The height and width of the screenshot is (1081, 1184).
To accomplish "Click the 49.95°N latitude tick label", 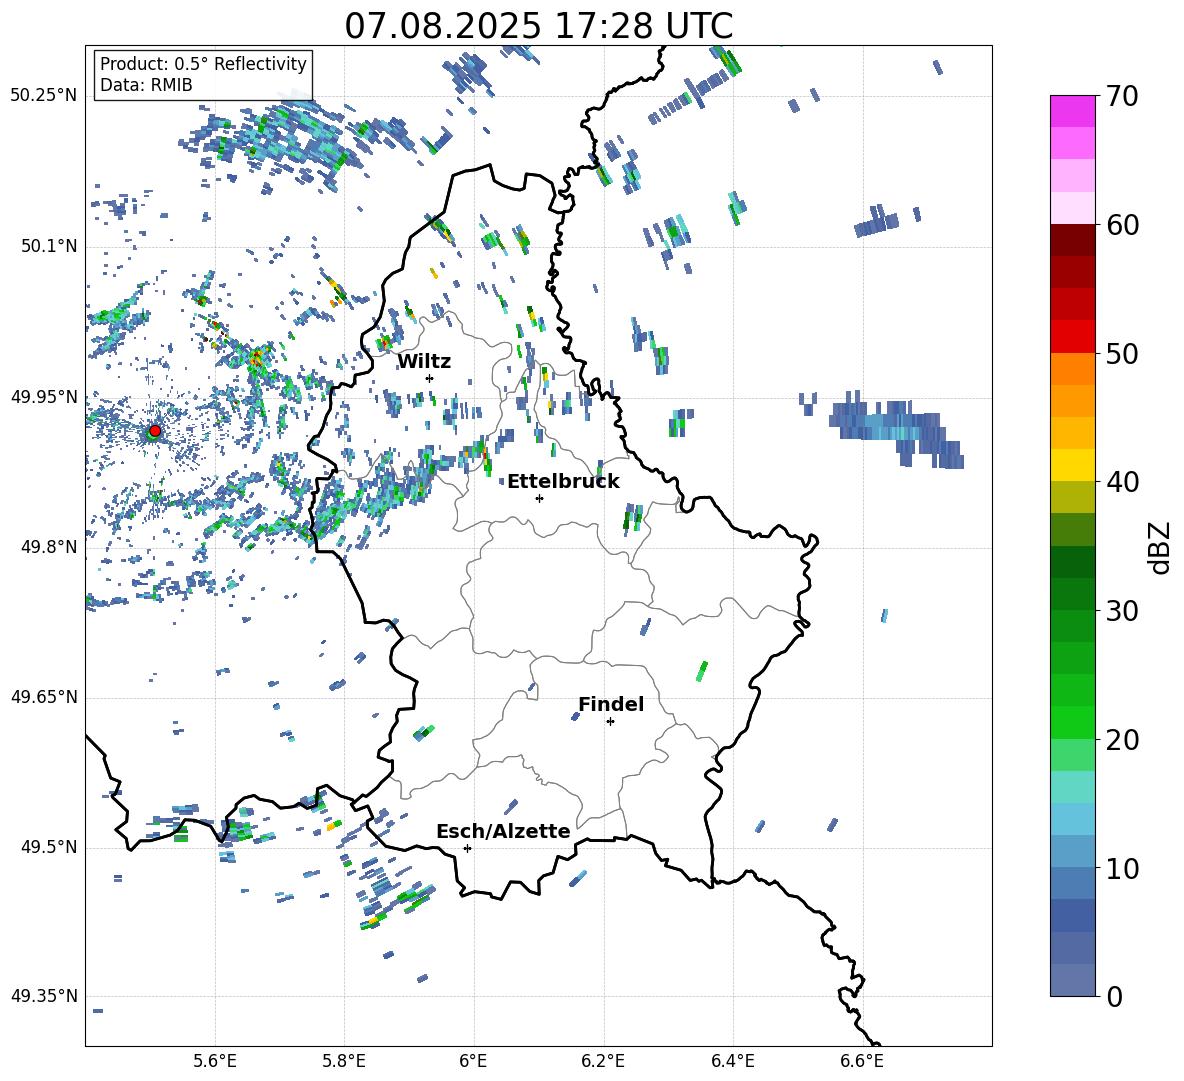I will pos(44,397).
